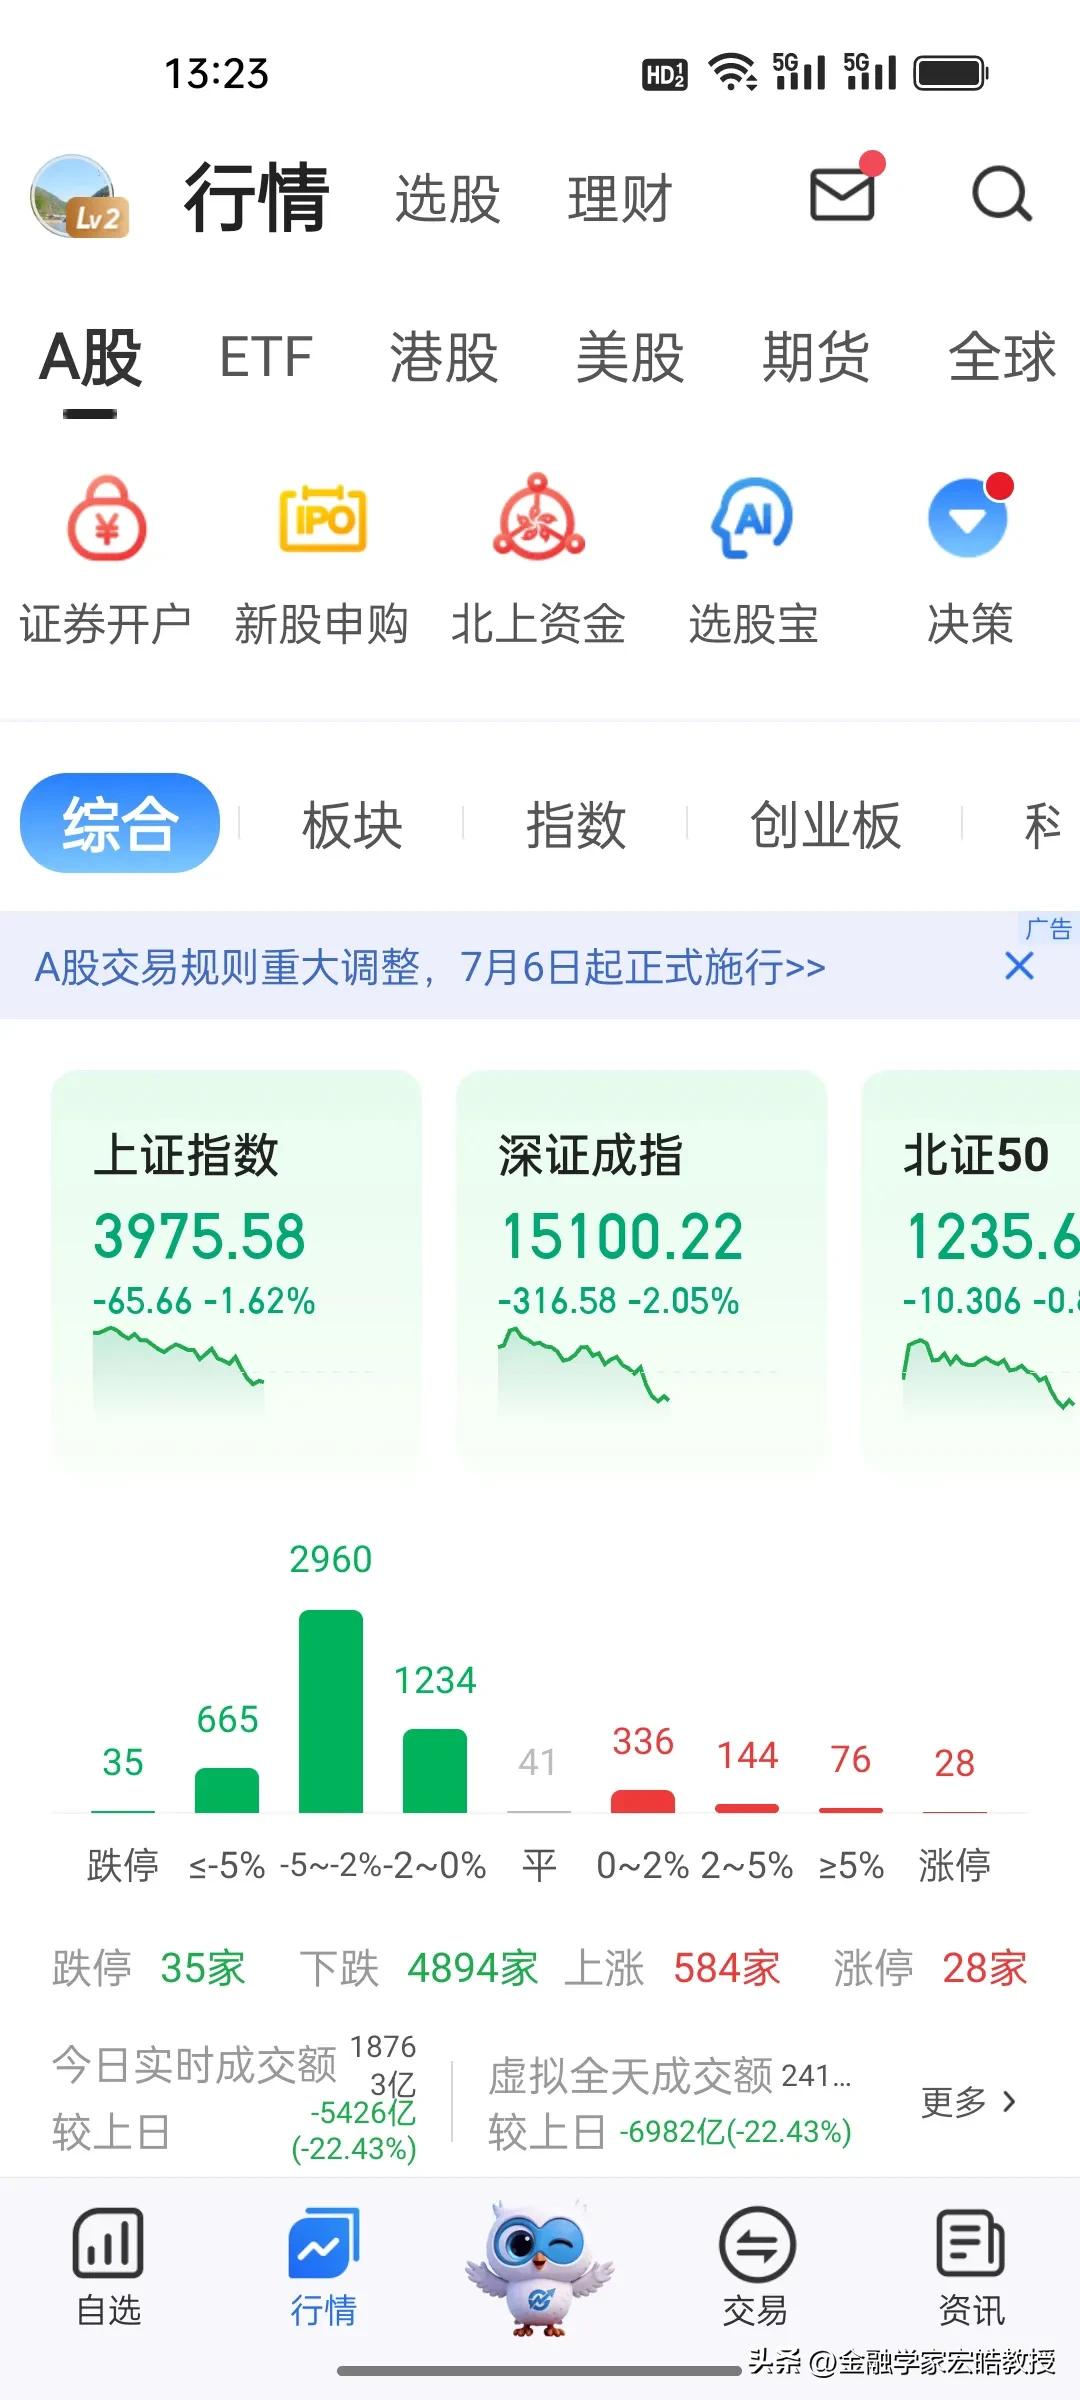The width and height of the screenshot is (1080, 2400).
Task: Tap the -6982亿(-22.43%) comparison value
Action: 736,2132
